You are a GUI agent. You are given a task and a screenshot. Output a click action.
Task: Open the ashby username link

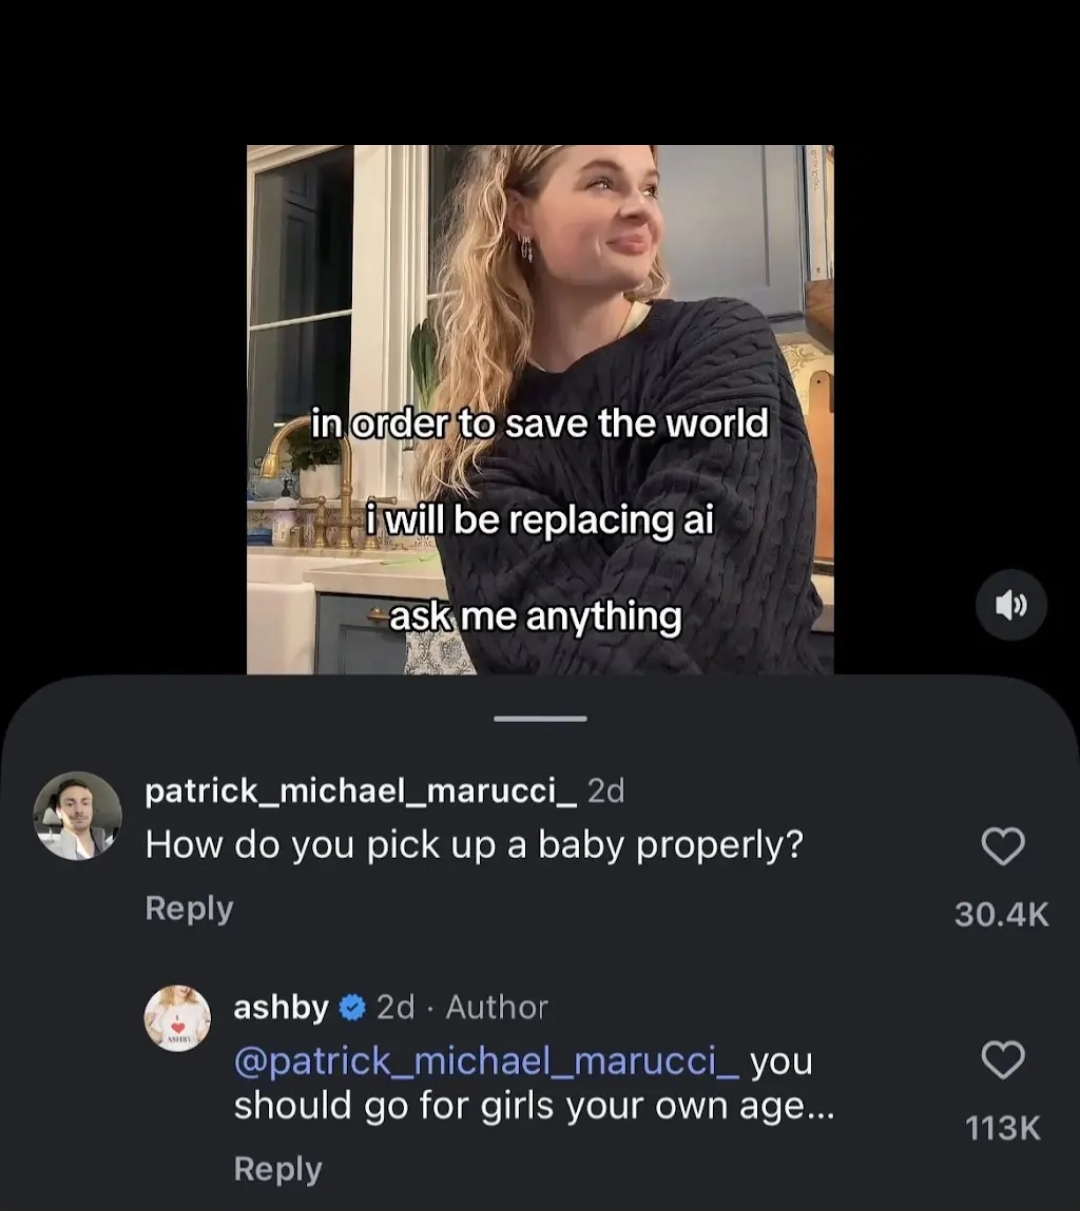click(281, 1008)
